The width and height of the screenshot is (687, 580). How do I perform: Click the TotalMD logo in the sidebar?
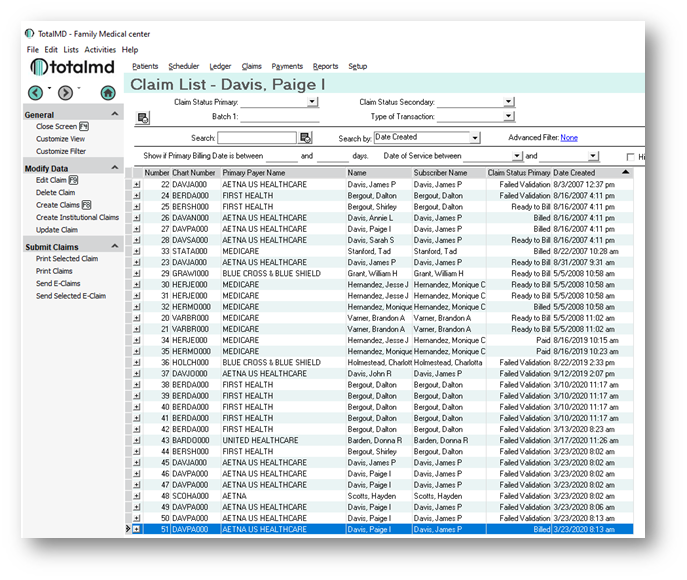click(x=72, y=67)
